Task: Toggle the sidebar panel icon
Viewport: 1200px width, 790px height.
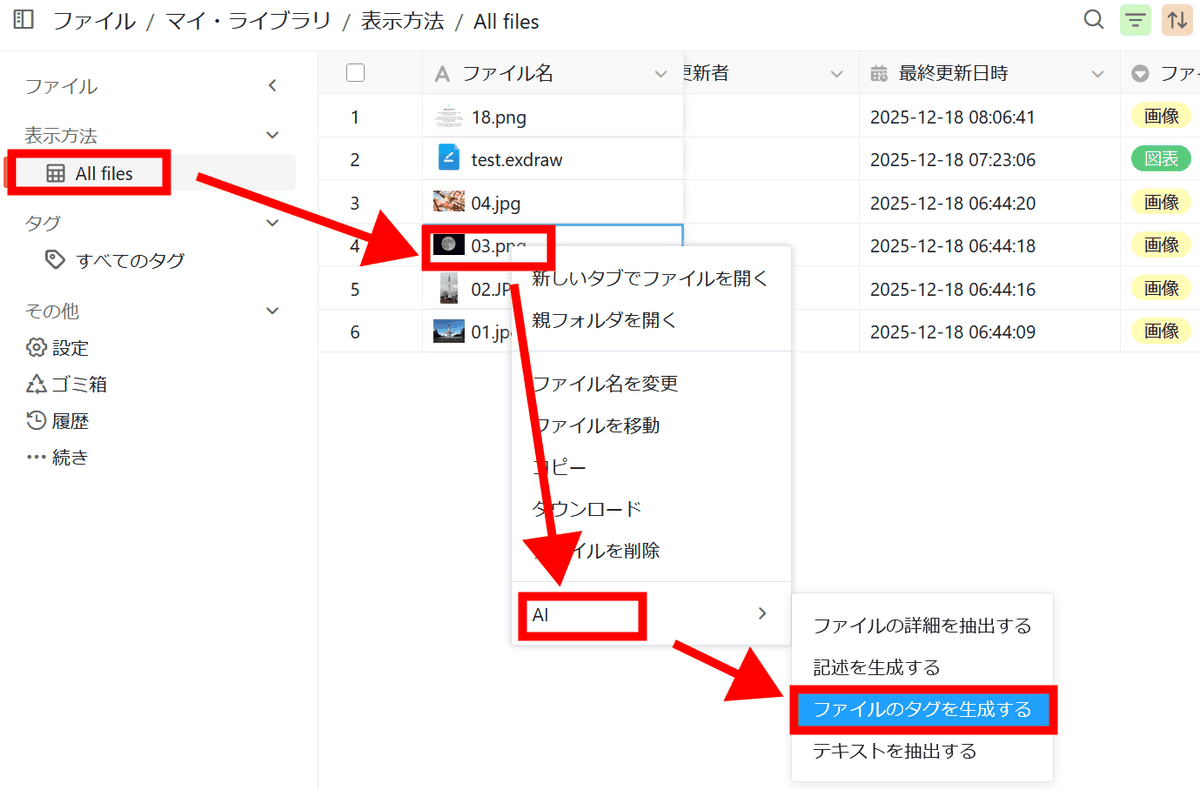Action: [x=23, y=20]
